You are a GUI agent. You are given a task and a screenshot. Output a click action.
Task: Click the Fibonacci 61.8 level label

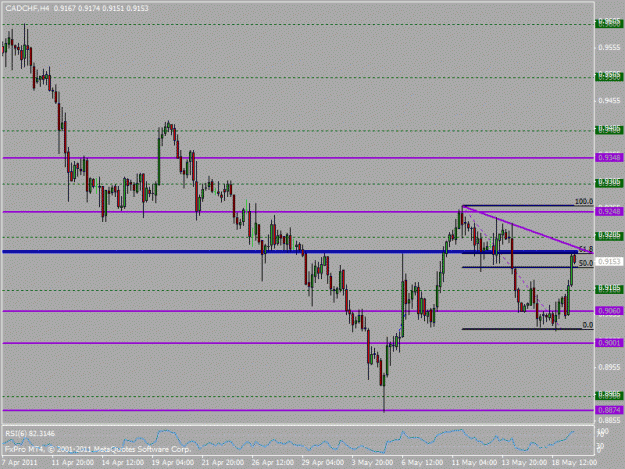tap(586, 249)
